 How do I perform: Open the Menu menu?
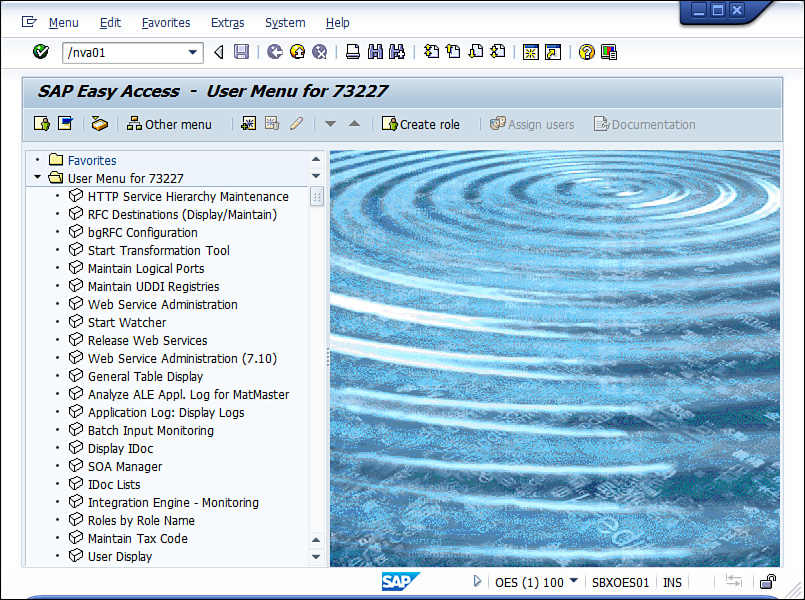click(x=64, y=23)
